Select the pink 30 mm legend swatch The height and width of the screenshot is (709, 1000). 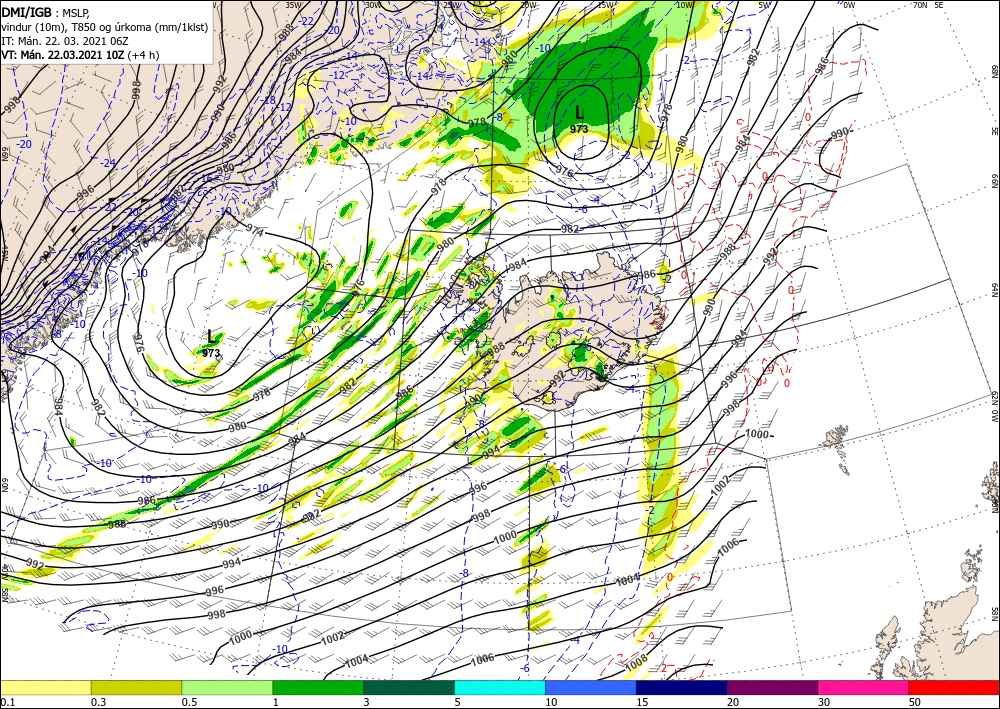864,687
